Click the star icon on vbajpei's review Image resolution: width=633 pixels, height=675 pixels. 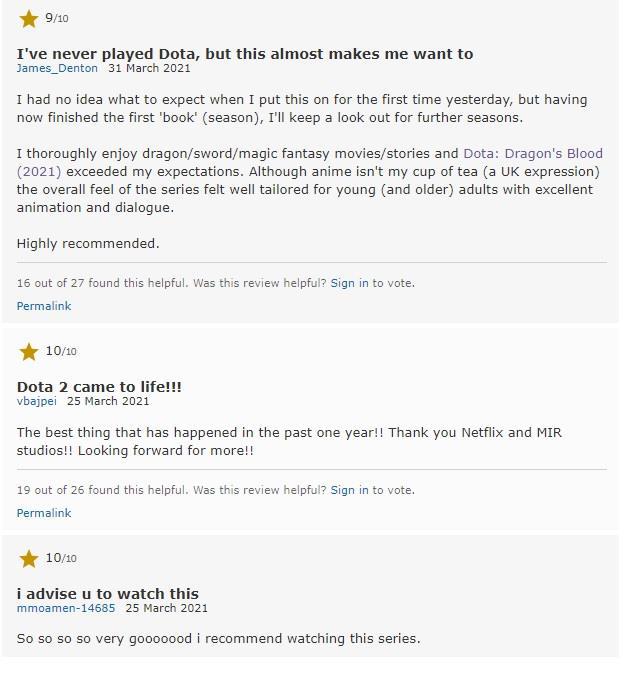[x=28, y=351]
